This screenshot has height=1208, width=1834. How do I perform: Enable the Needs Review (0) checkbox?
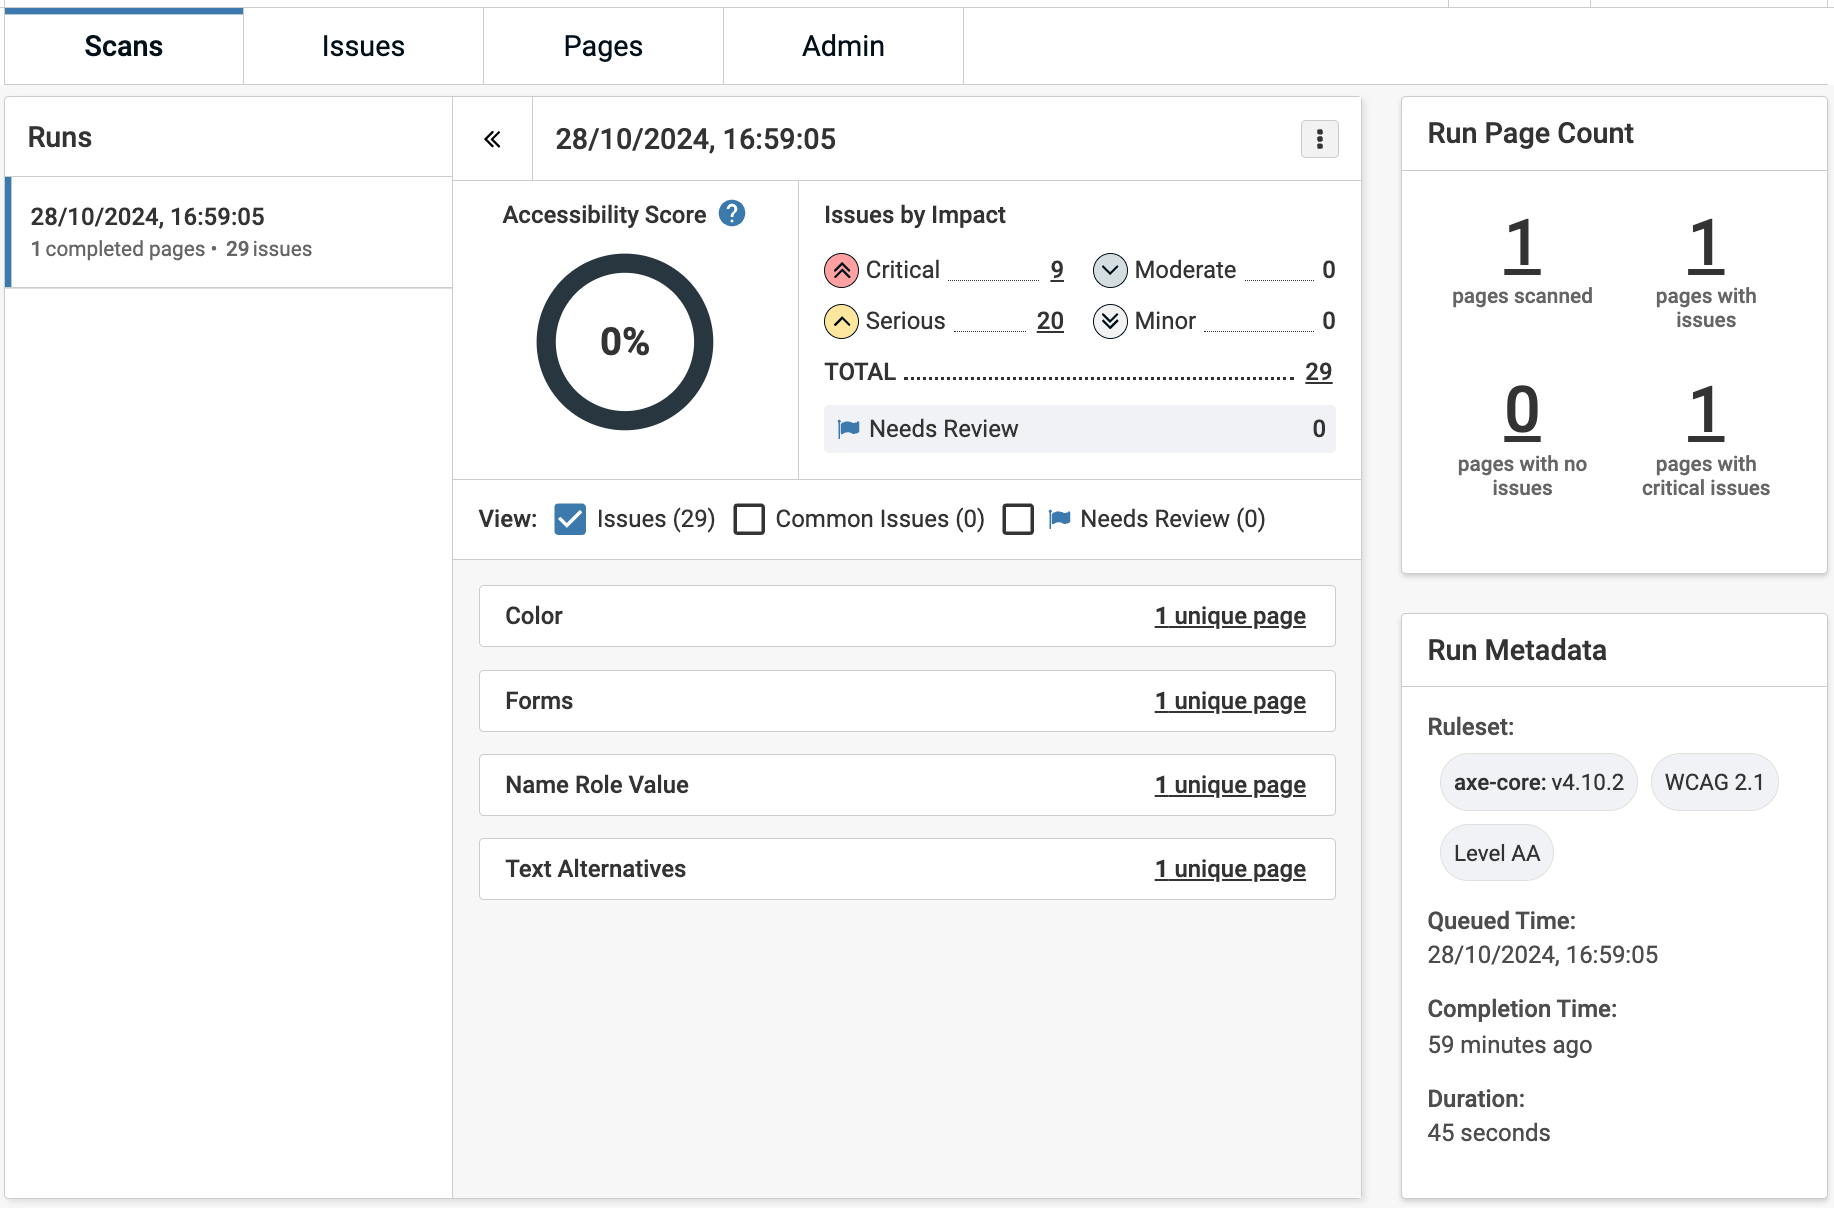tap(1018, 519)
